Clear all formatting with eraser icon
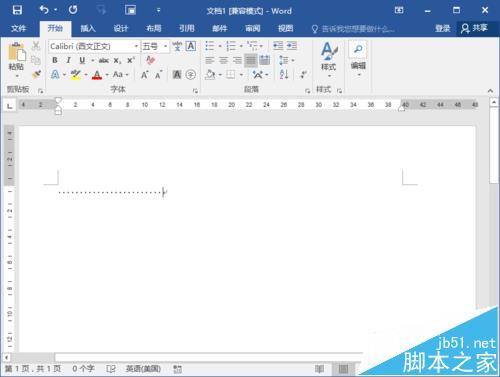Viewport: 500px width, 377px height. coord(151,60)
